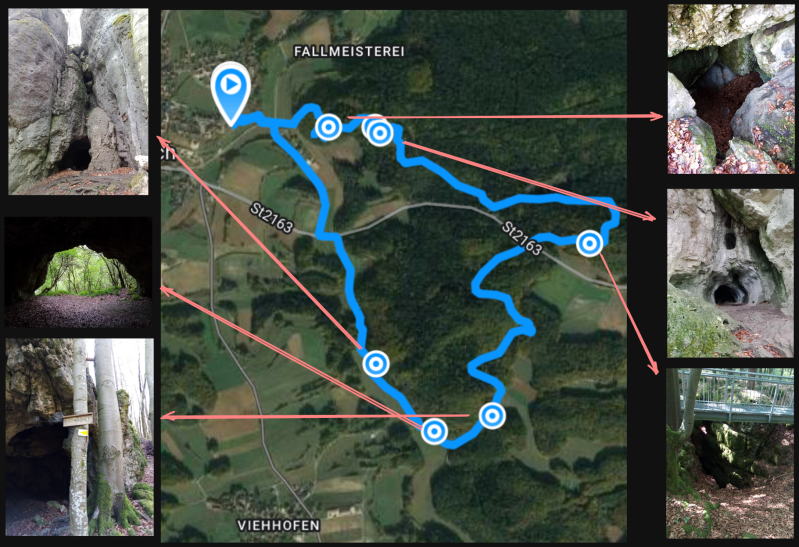Open the metal footbridge over cave photo
This screenshot has width=799, height=547.
pyautogui.click(x=730, y=453)
